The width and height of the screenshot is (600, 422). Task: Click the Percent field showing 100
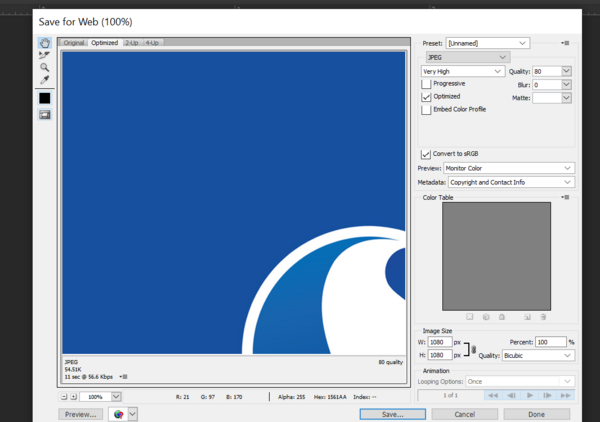[551, 342]
